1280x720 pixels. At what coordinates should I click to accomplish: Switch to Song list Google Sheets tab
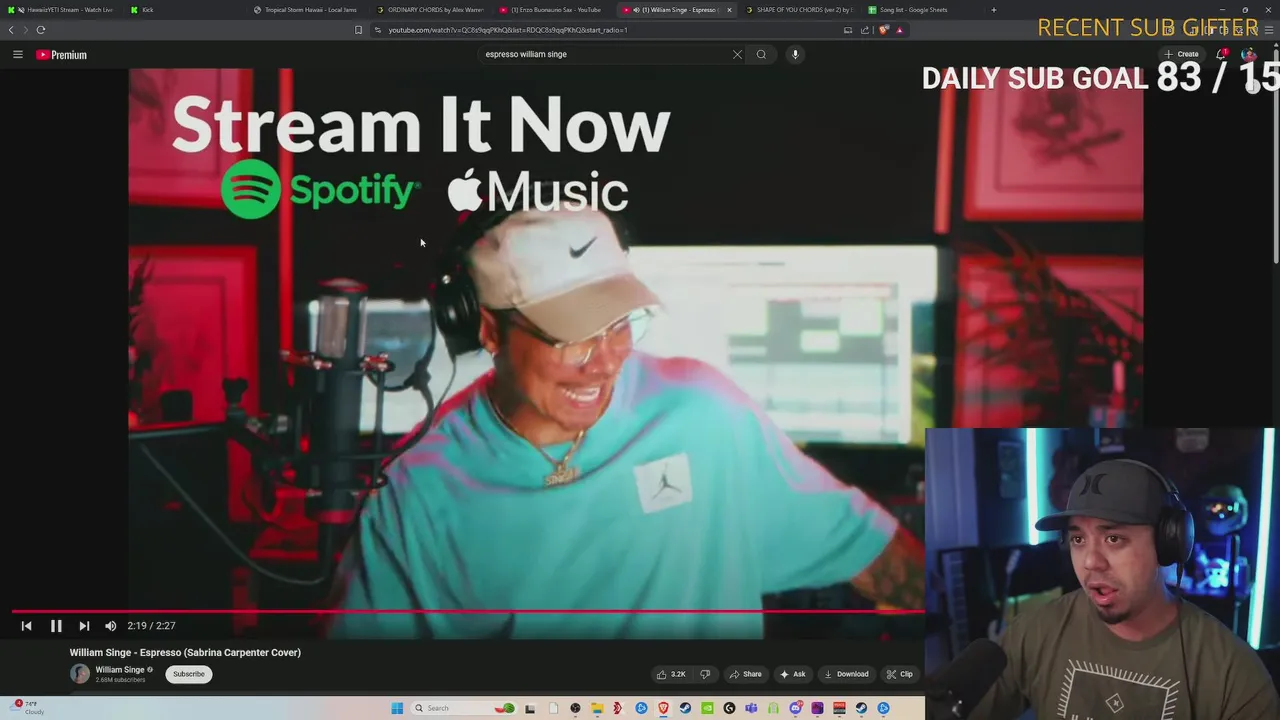922,10
